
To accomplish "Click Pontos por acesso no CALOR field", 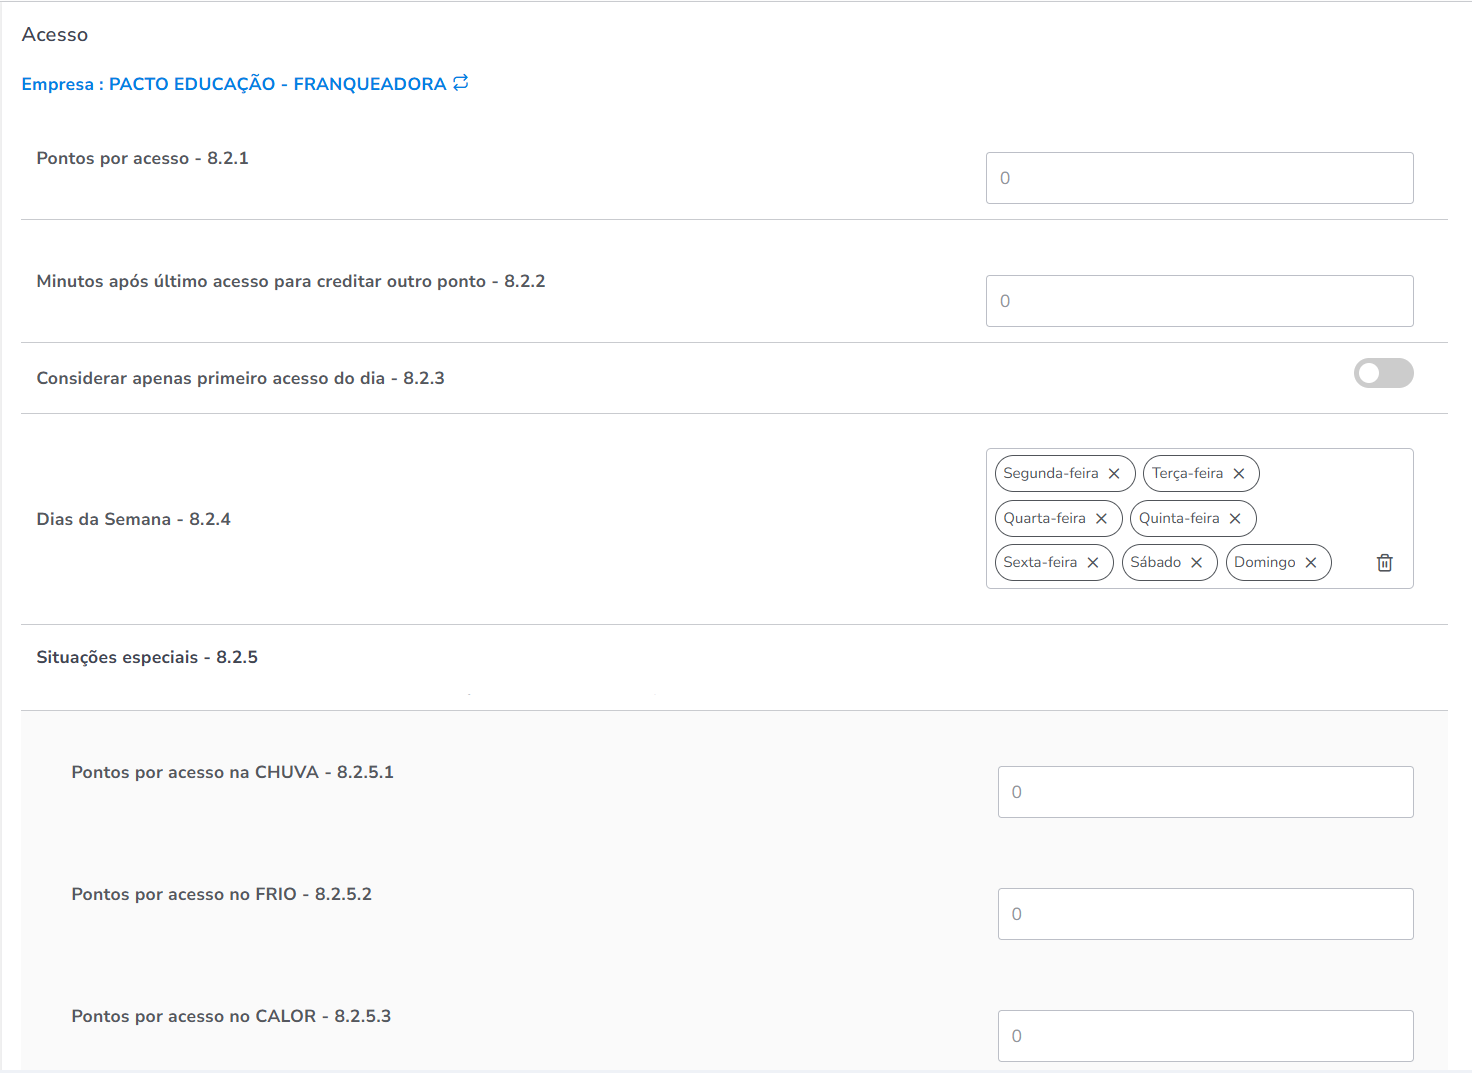I will click(1205, 1036).
